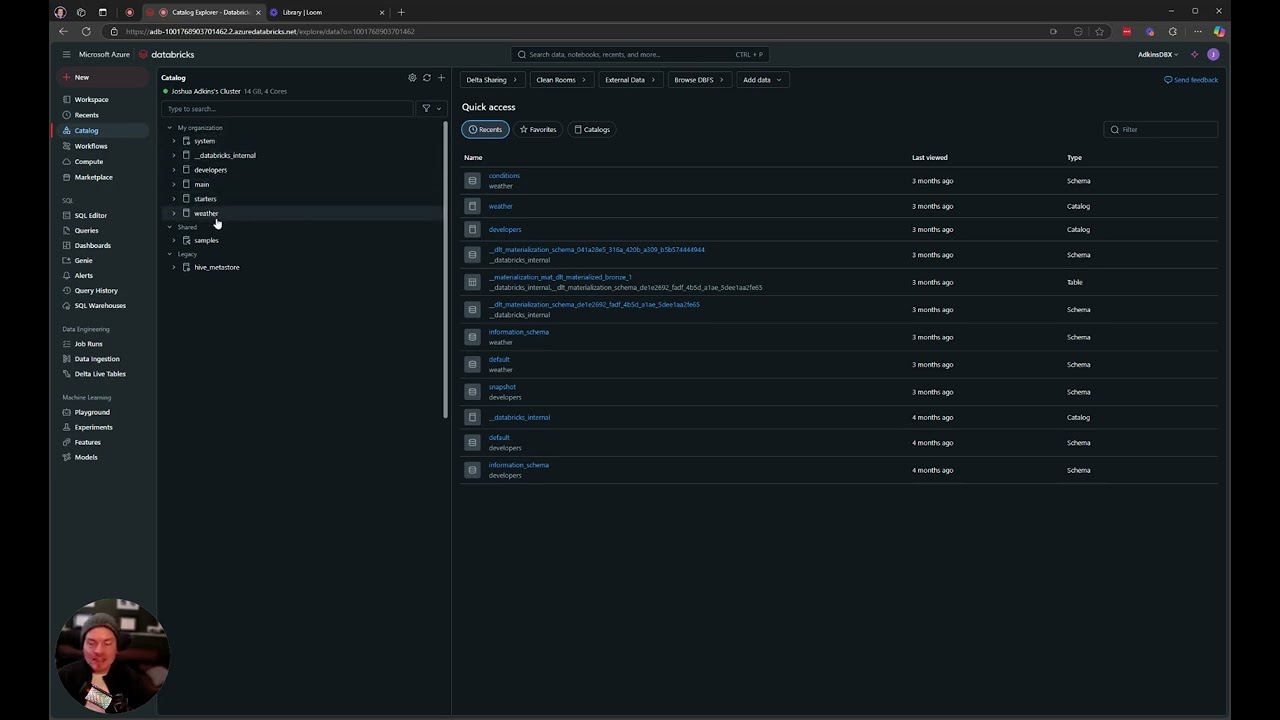Open External Data
Image resolution: width=1280 pixels, height=720 pixels.
click(630, 79)
